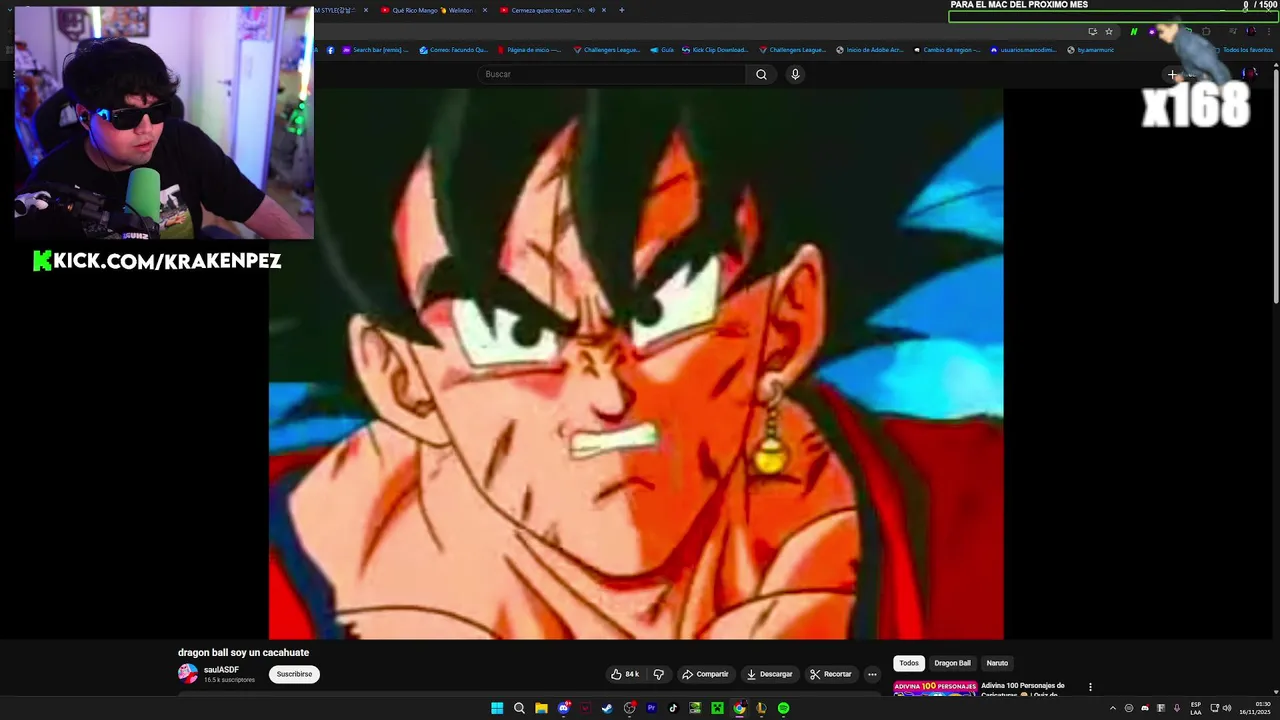The image size is (1280, 720).
Task: Open saulASDF channel avatar
Action: click(x=188, y=674)
